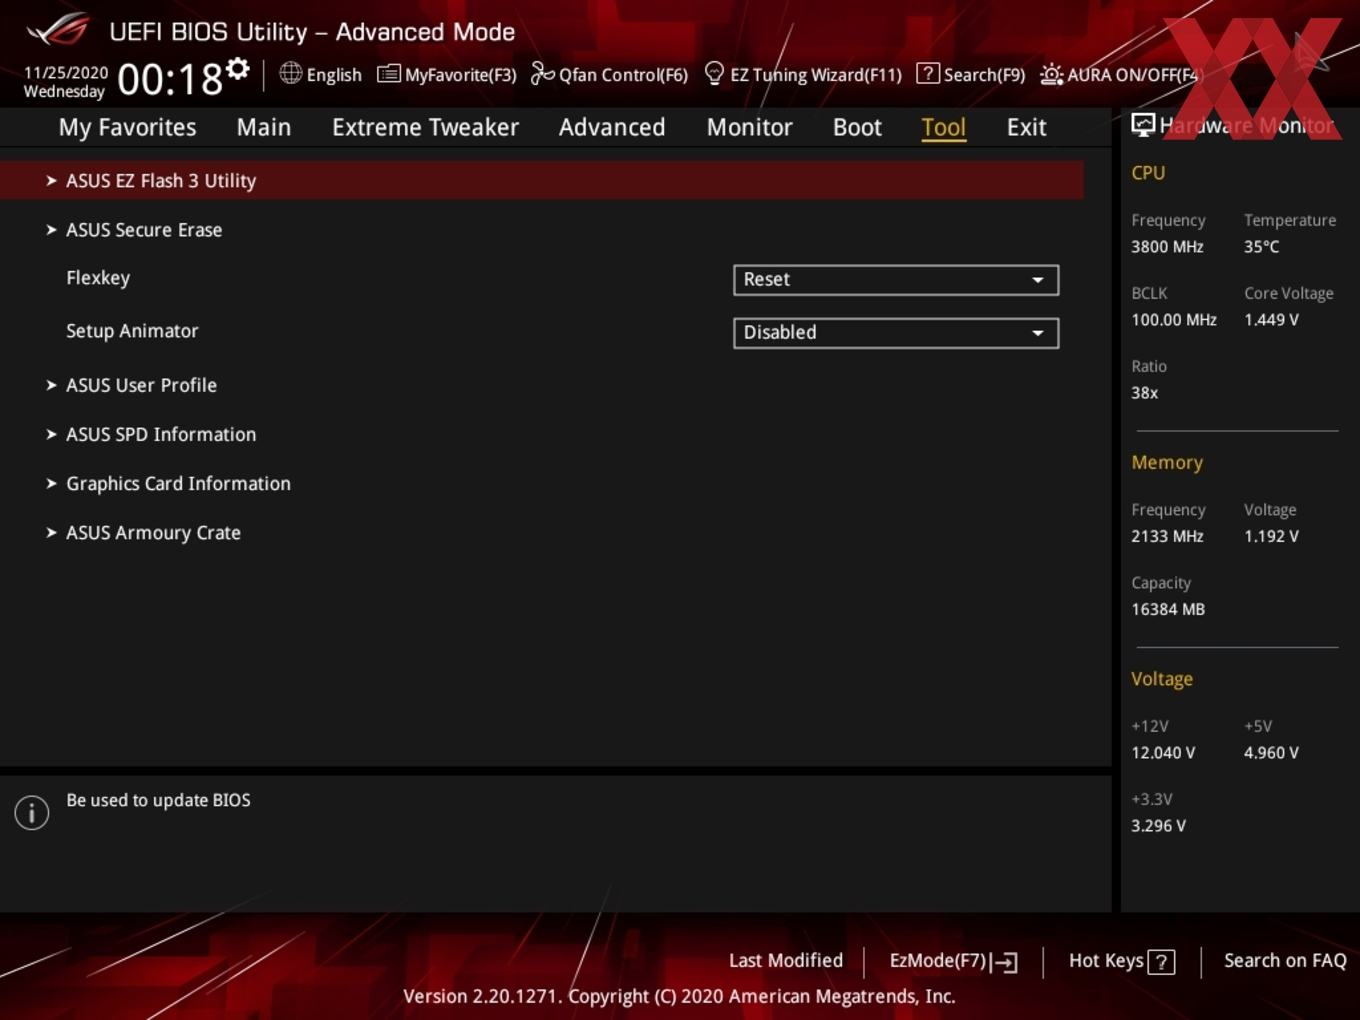
Task: Click the Hardware Monitor screen icon
Action: click(1142, 125)
